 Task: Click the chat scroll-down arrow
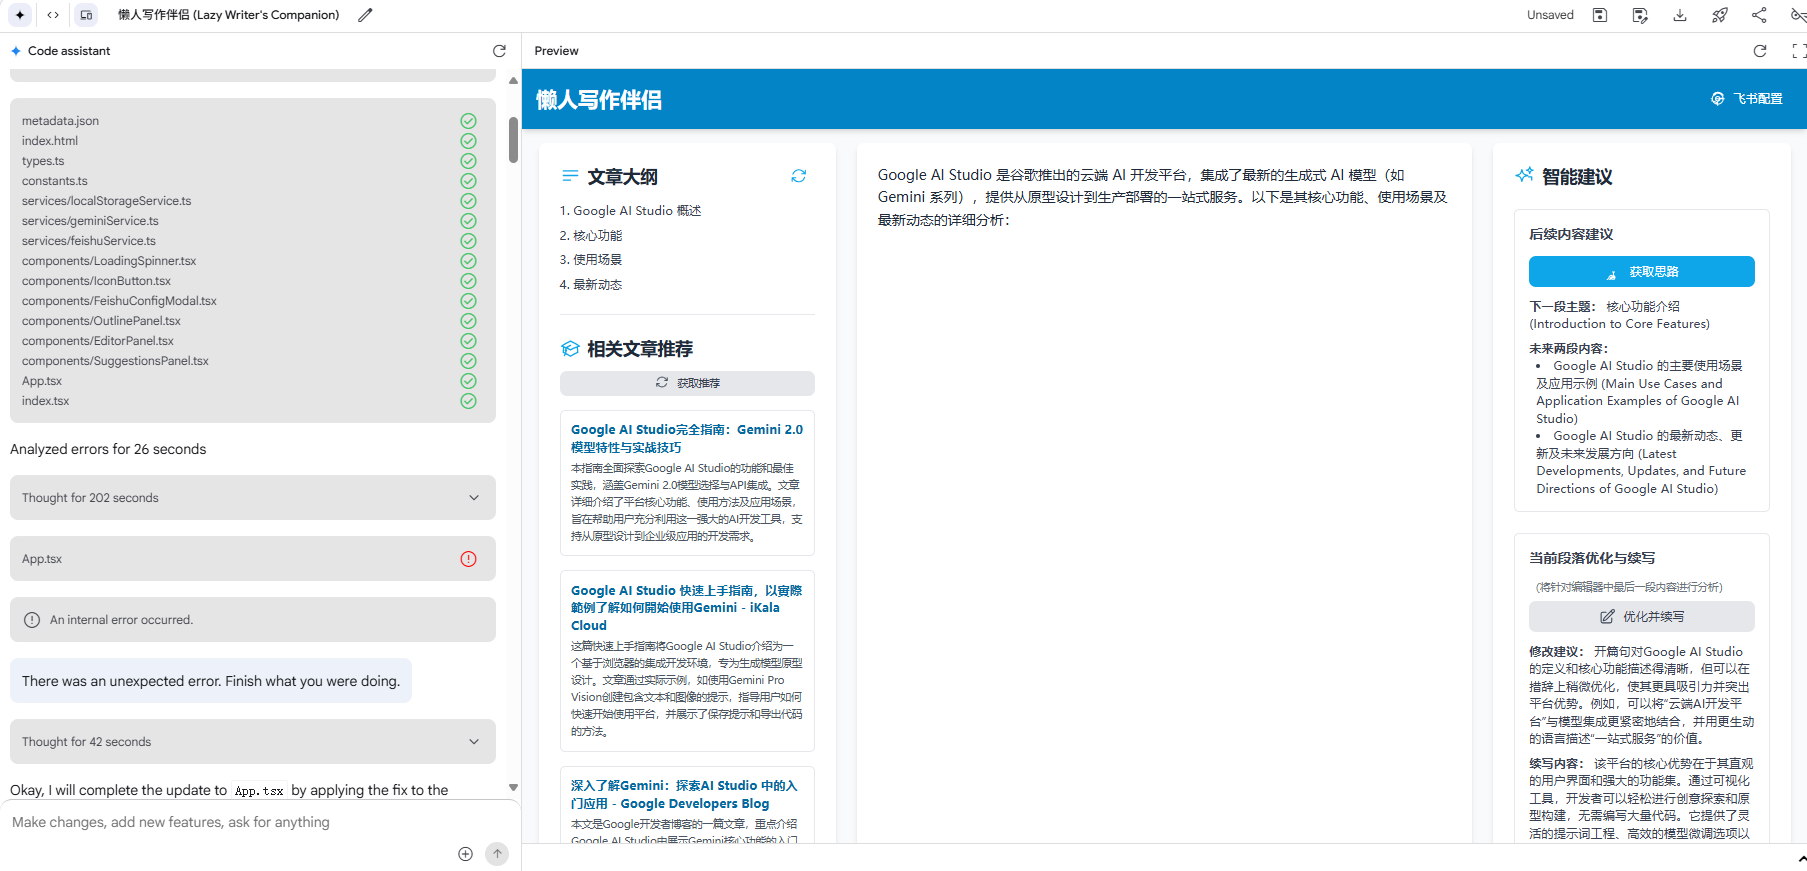(513, 788)
